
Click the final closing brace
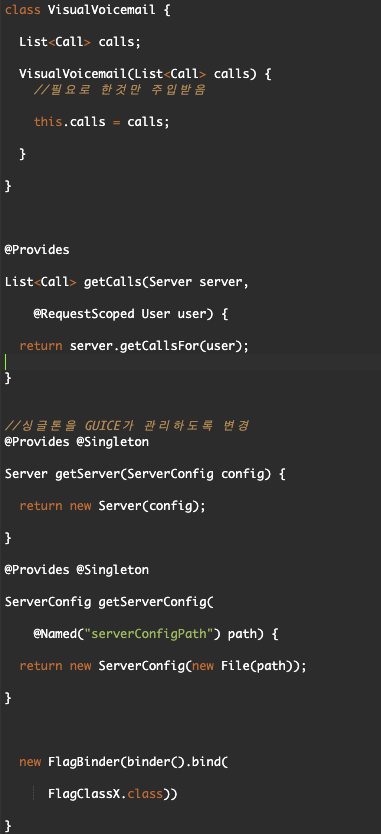(7, 826)
